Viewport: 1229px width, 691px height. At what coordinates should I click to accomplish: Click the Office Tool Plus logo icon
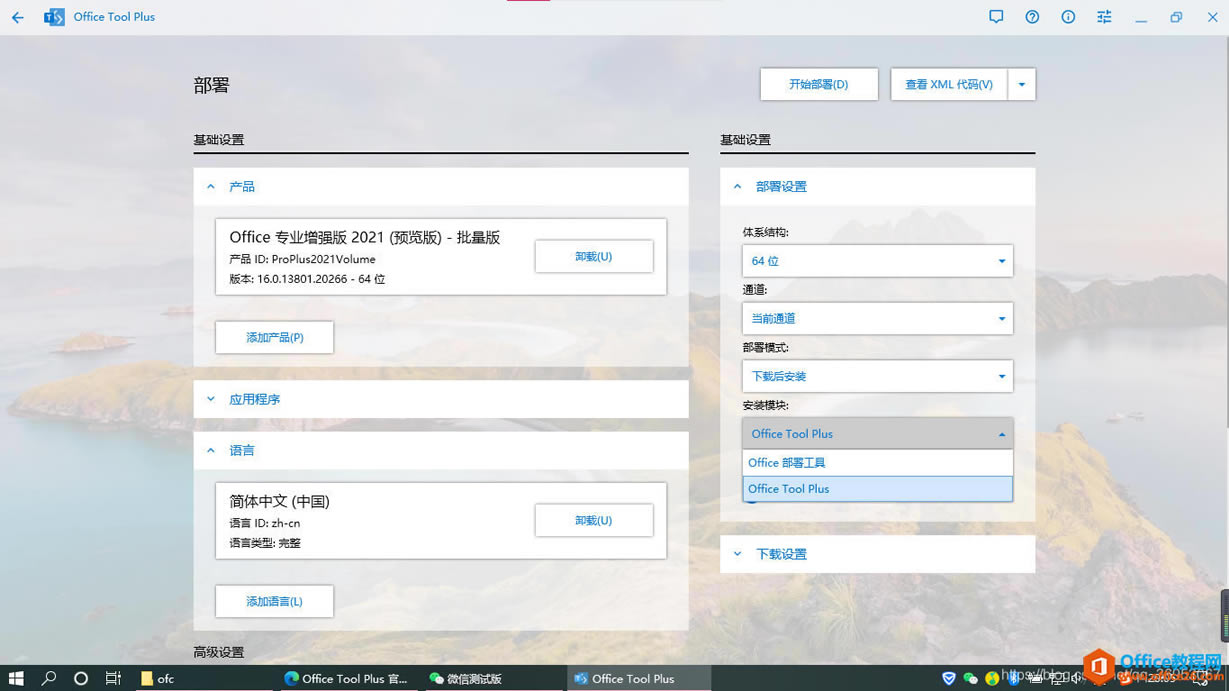[54, 17]
